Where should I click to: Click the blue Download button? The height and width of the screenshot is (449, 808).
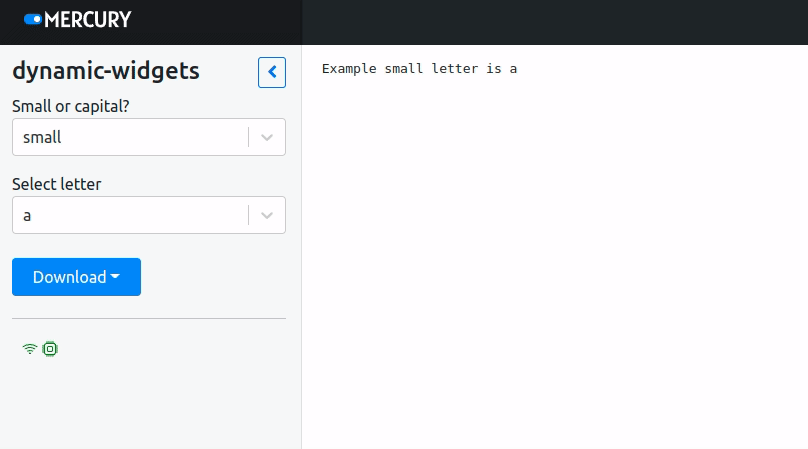70,277
